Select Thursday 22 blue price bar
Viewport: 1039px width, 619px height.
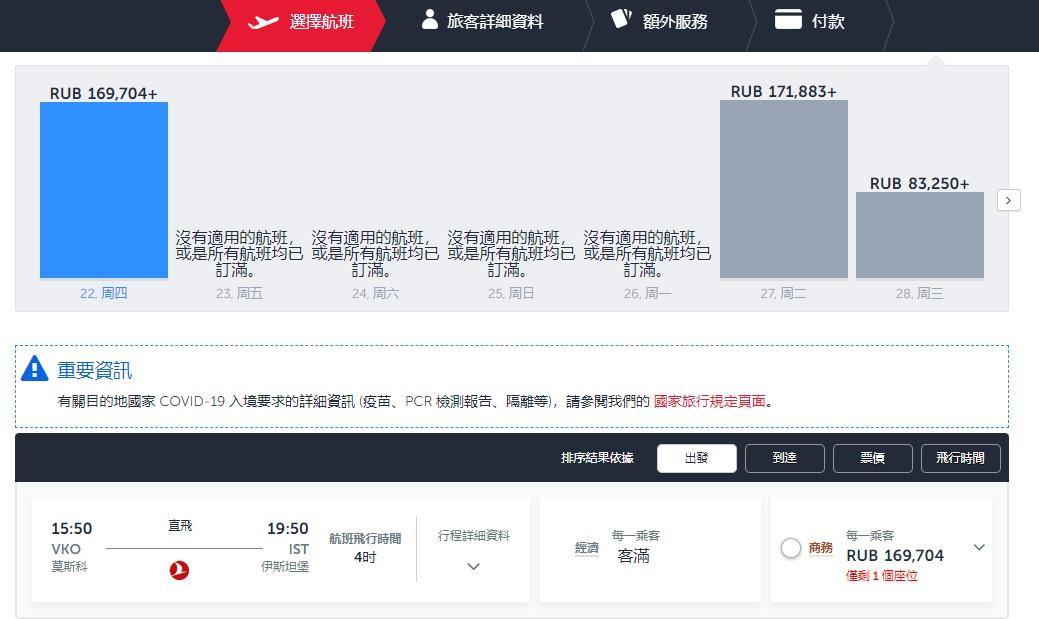coord(104,190)
